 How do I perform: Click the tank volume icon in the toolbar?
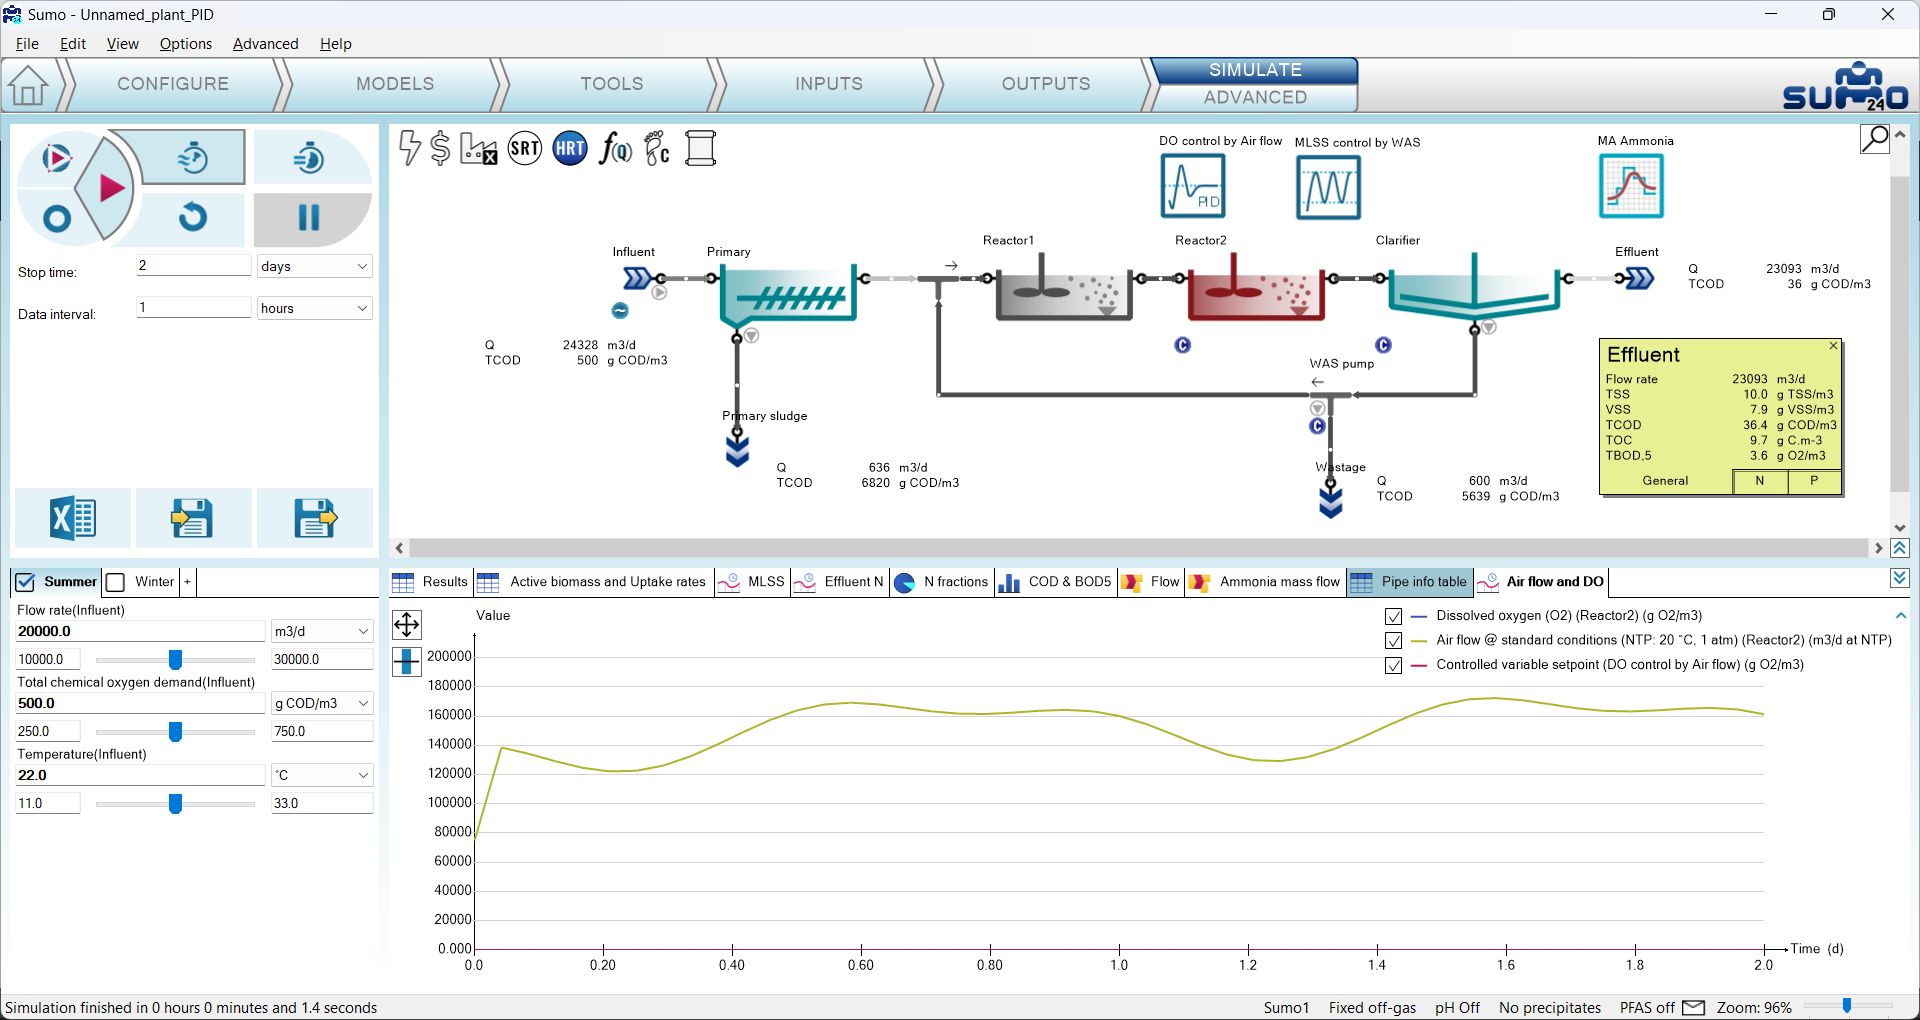tap(701, 149)
